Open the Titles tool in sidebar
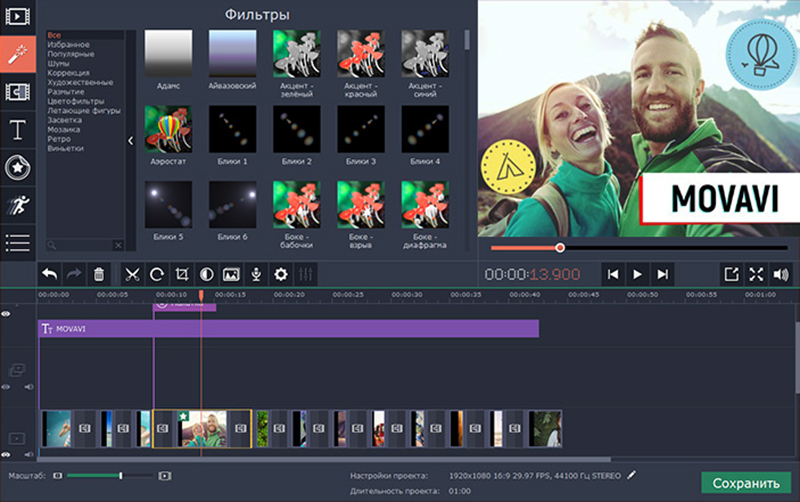 [18, 129]
